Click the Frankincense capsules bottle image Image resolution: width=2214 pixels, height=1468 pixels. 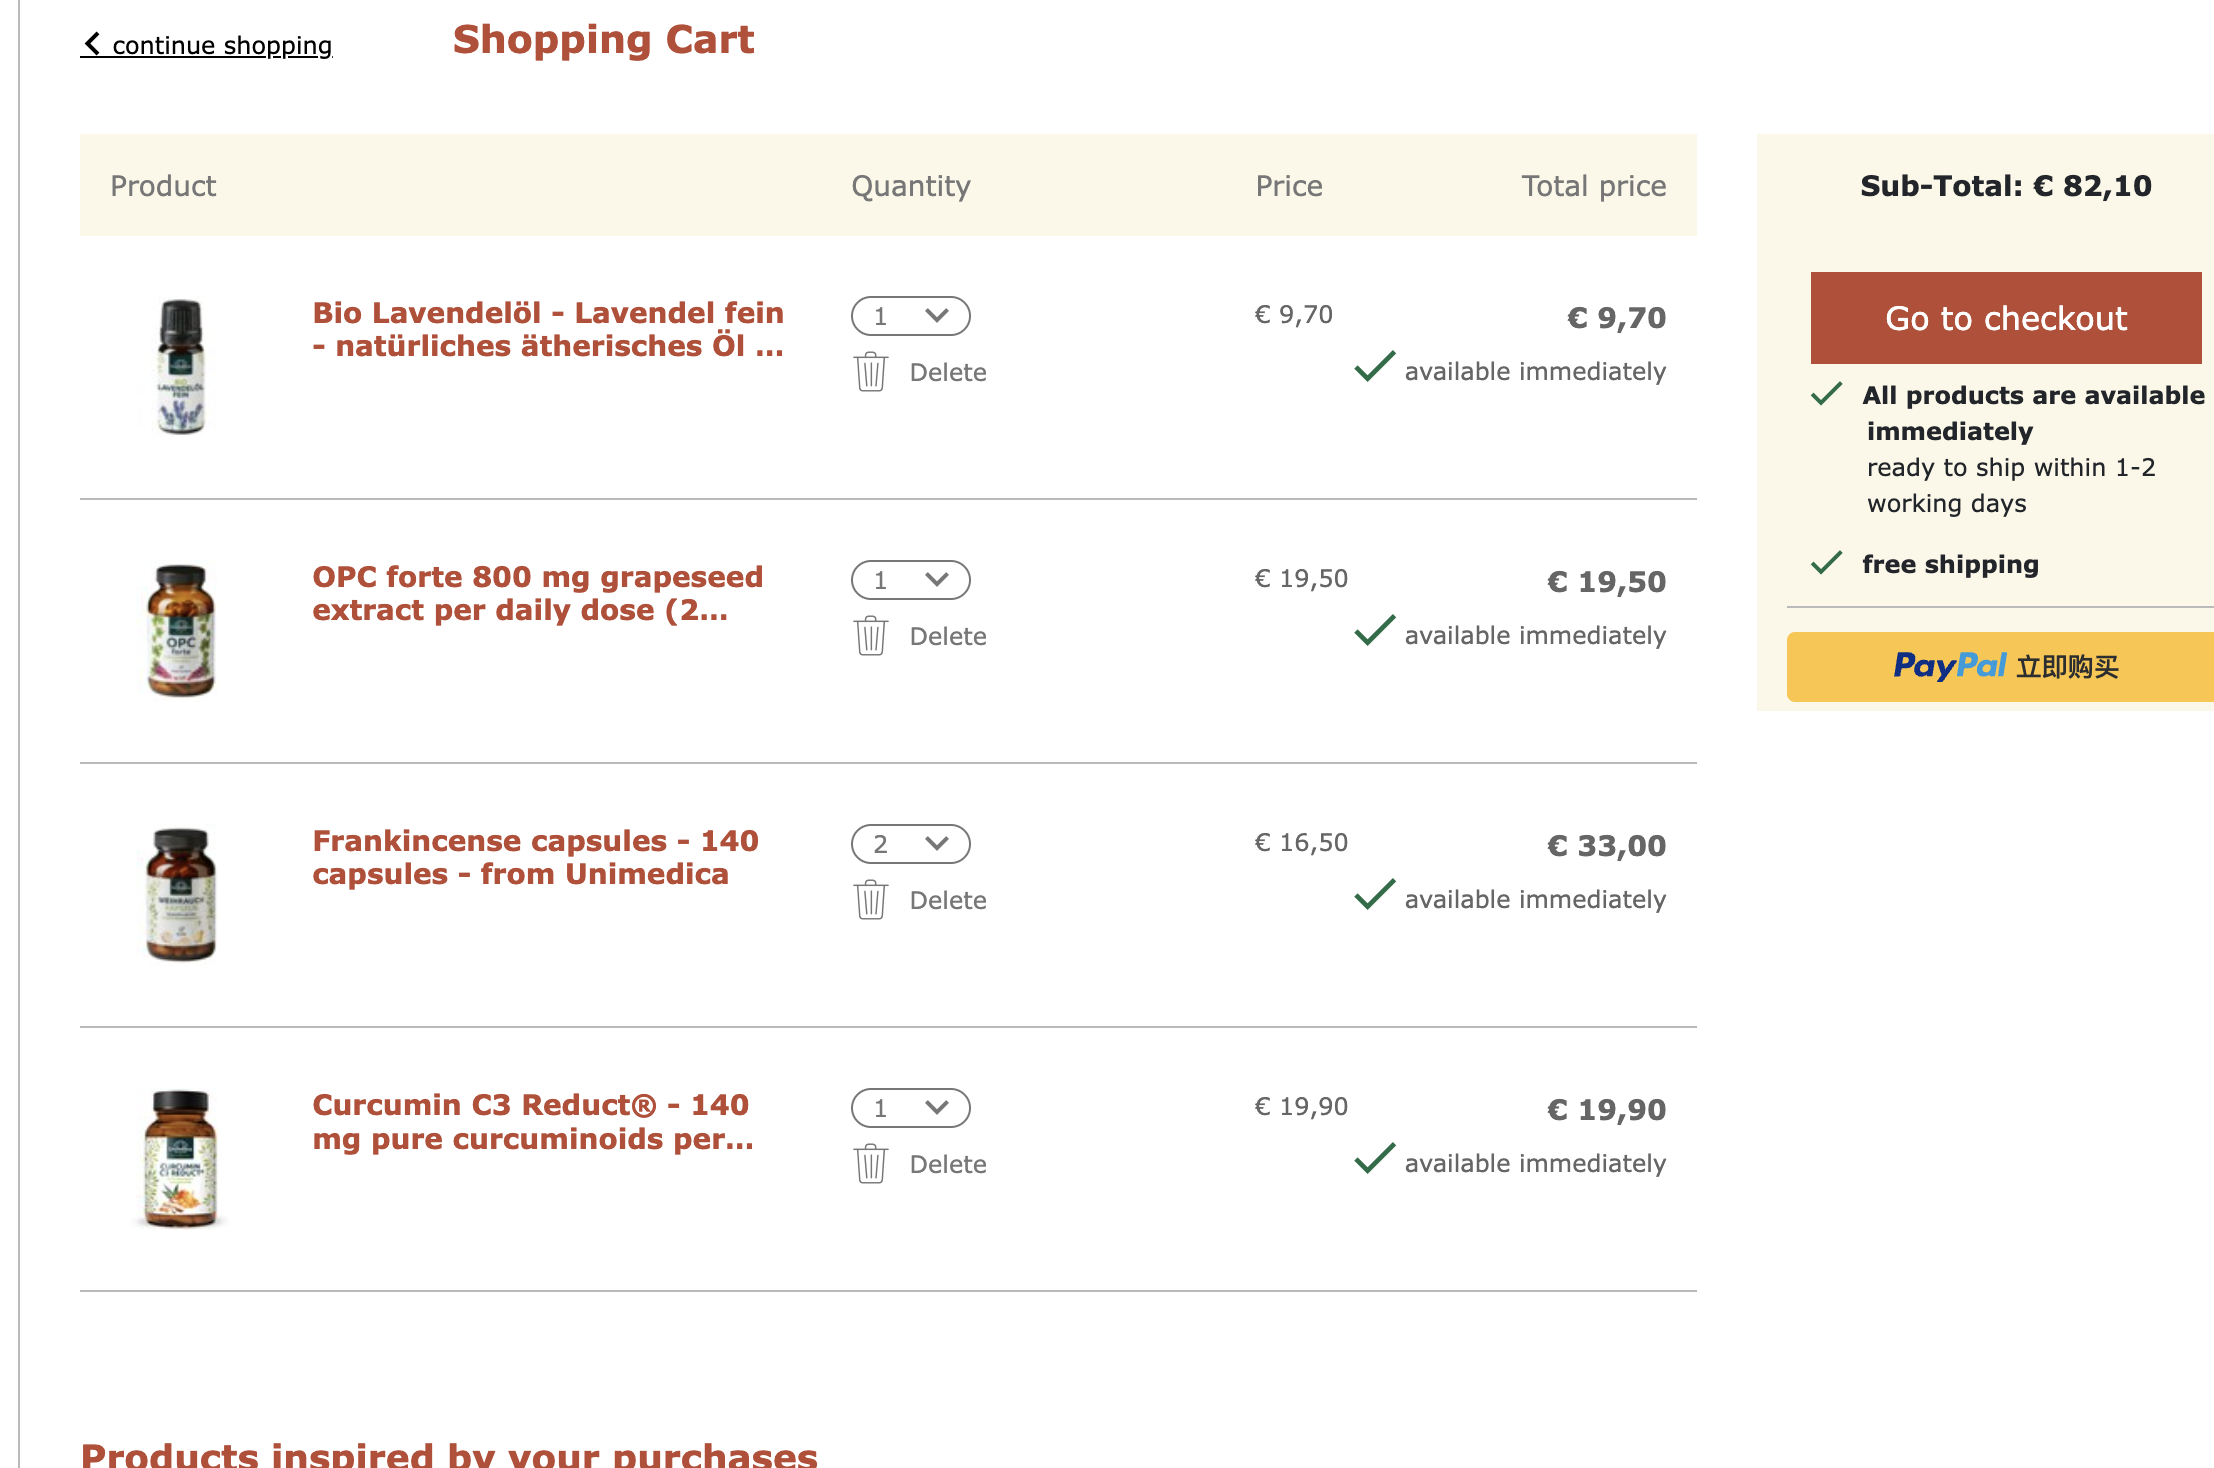pyautogui.click(x=181, y=894)
